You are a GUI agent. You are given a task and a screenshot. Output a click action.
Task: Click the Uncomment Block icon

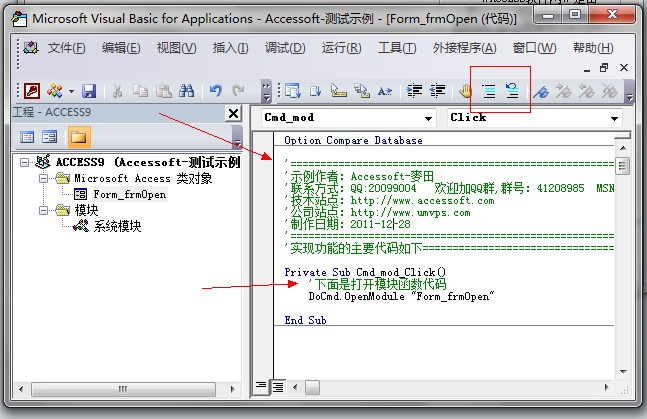(x=512, y=91)
